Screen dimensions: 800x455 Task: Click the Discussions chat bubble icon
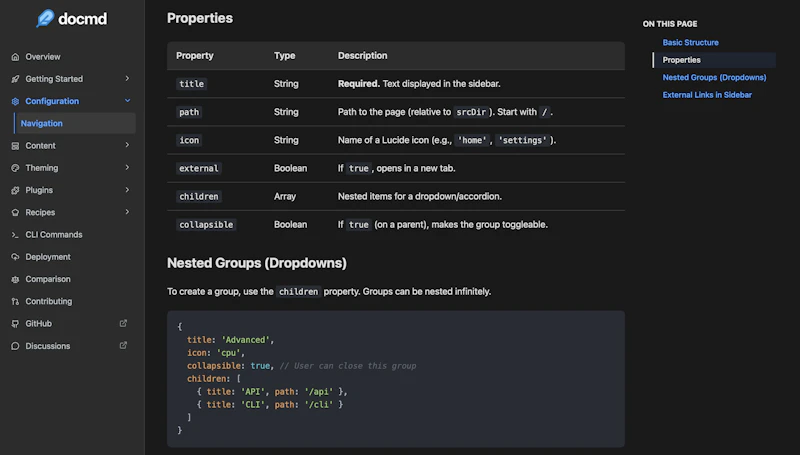point(15,346)
